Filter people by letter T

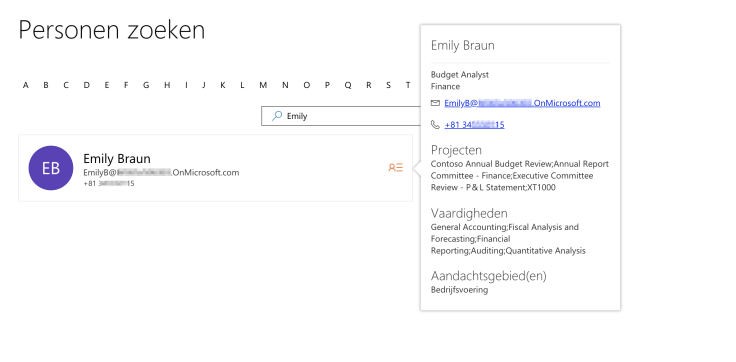pyautogui.click(x=408, y=85)
